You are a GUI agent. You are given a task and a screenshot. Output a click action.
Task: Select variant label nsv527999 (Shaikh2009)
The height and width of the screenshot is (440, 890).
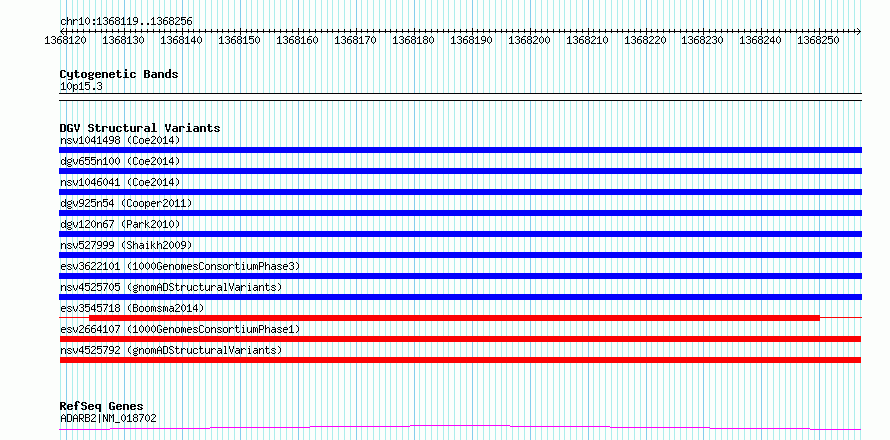126,245
